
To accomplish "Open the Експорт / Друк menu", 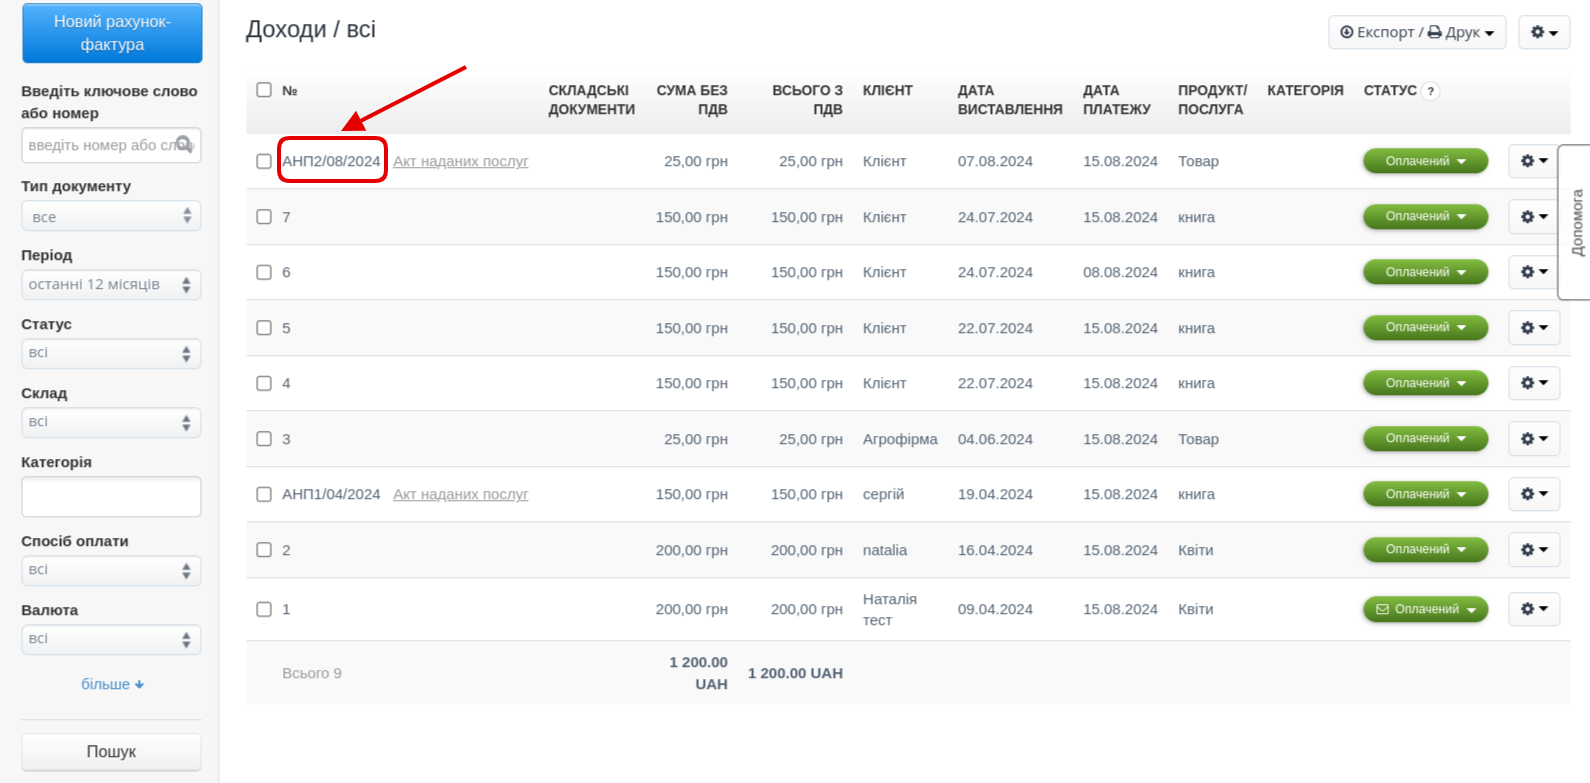I will click(1416, 32).
